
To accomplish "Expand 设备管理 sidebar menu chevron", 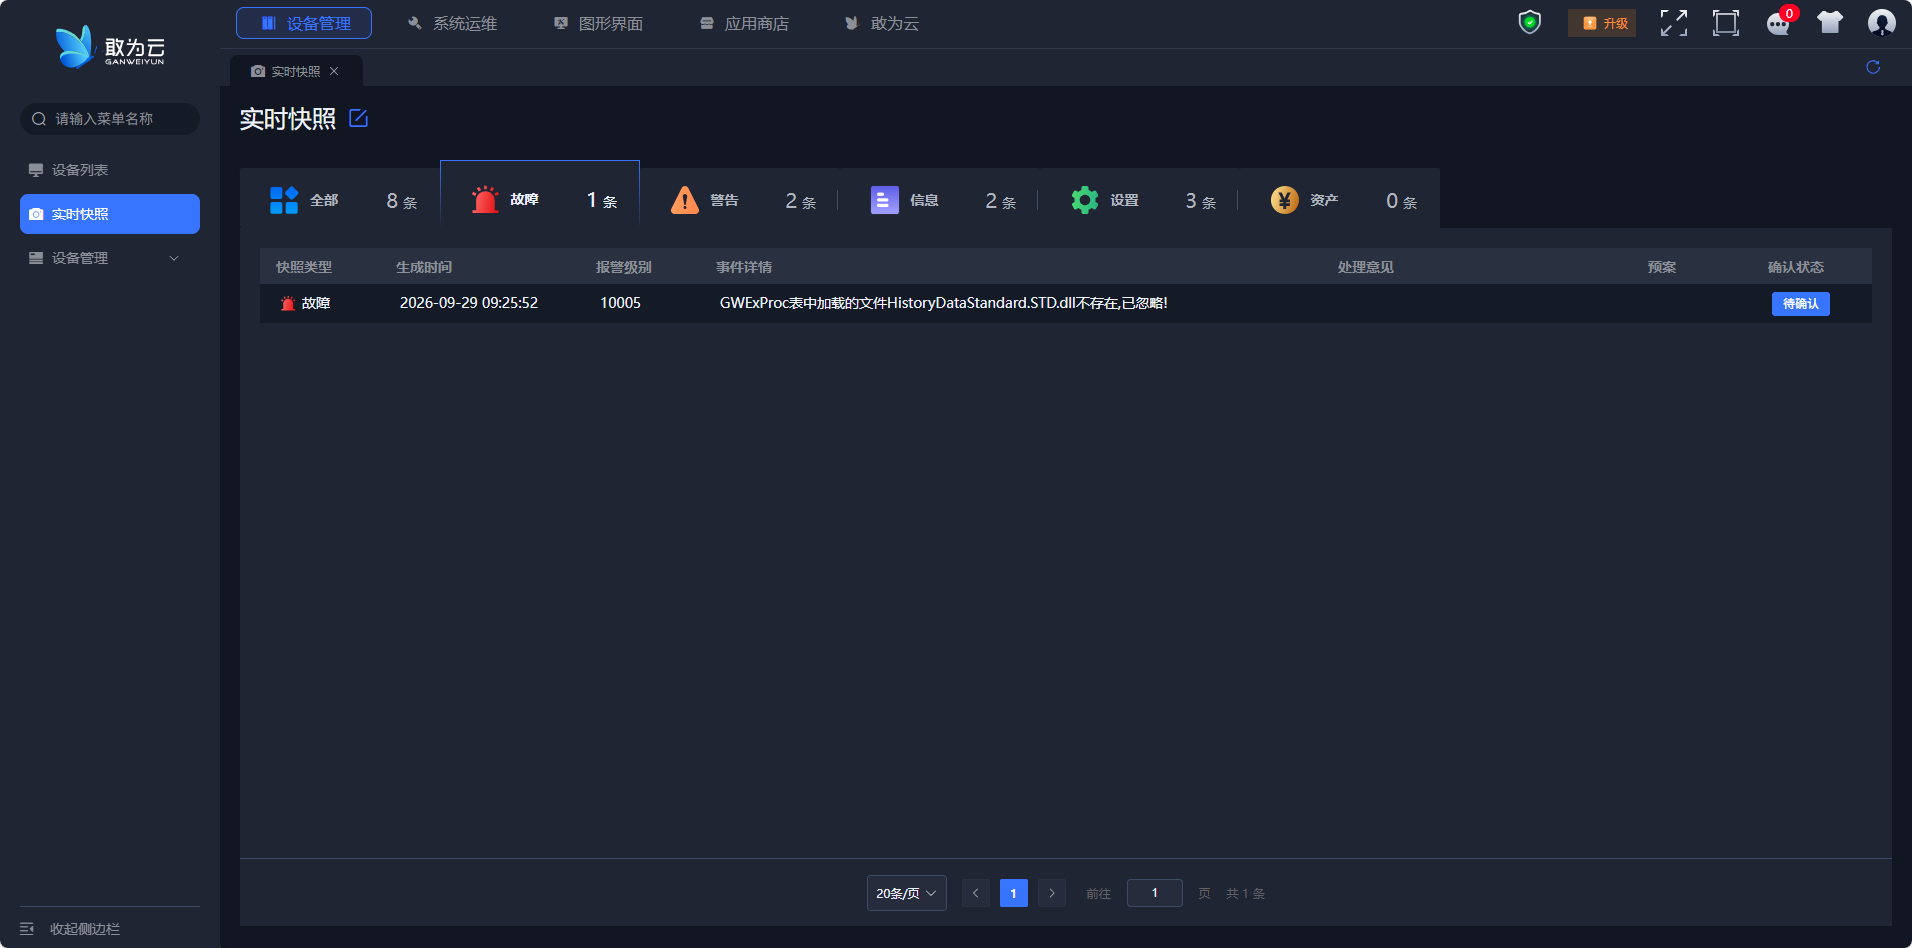I will tap(174, 258).
